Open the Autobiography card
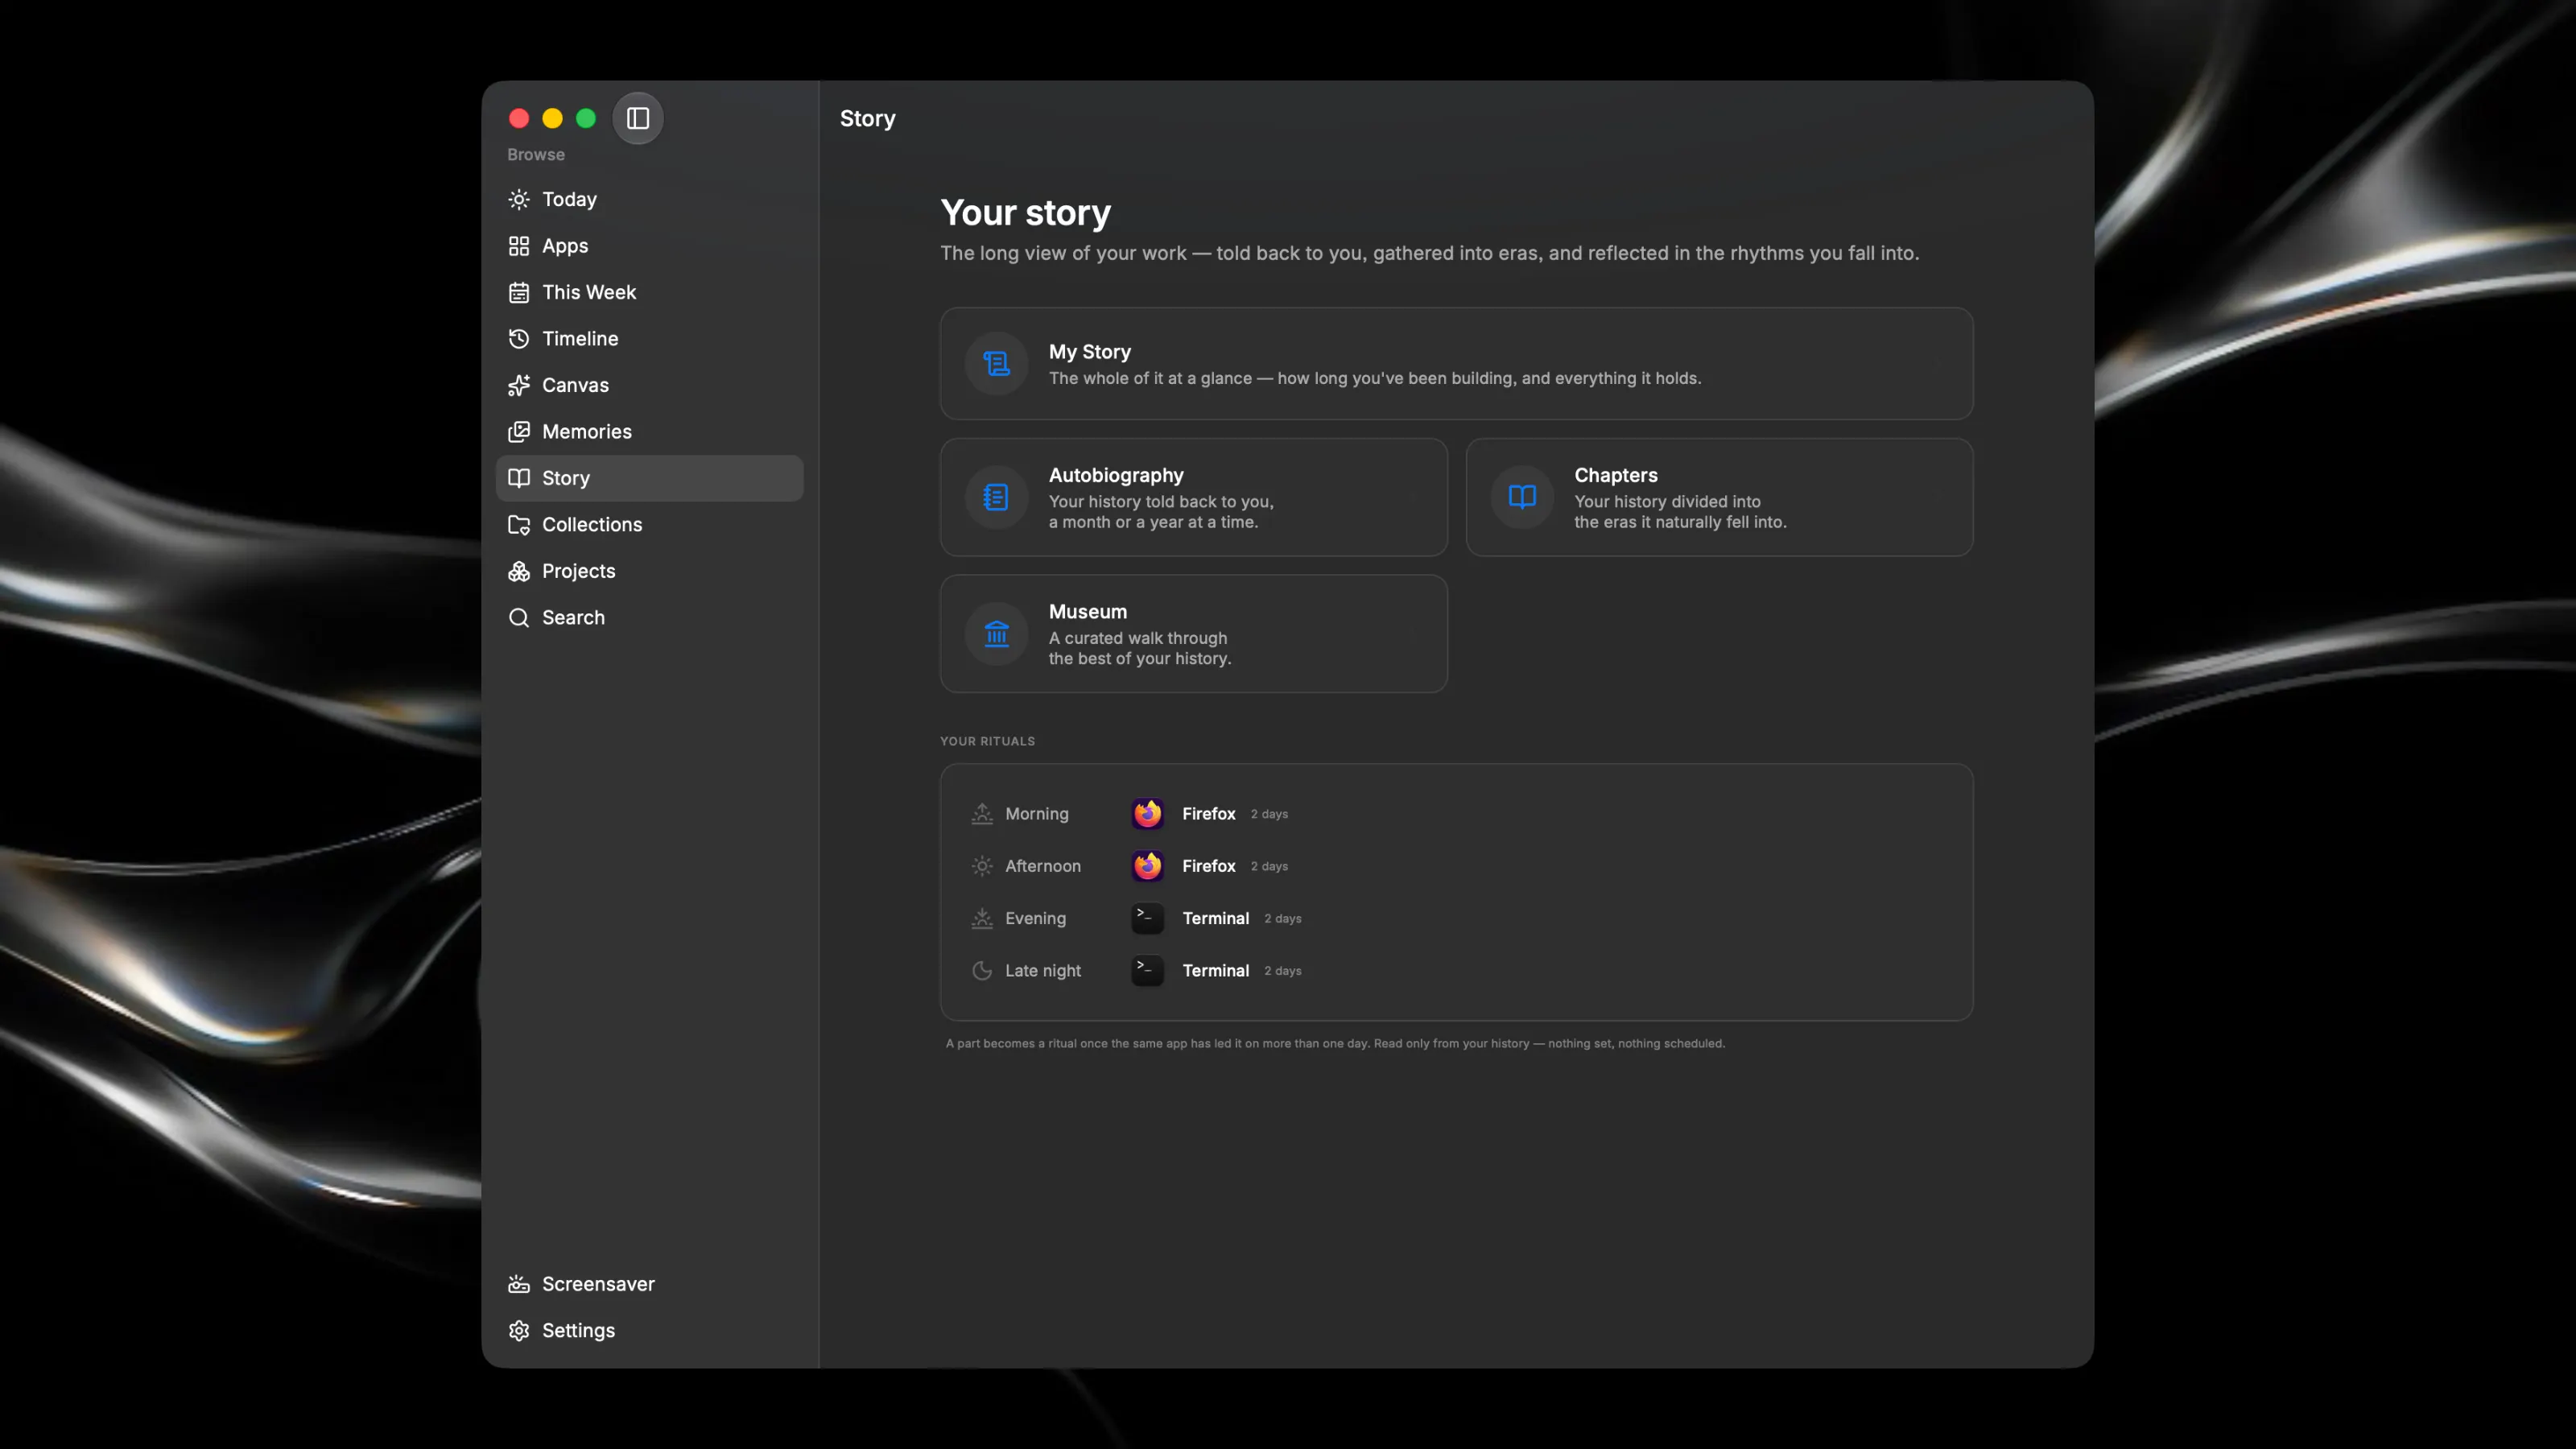This screenshot has width=2576, height=1449. point(1193,497)
